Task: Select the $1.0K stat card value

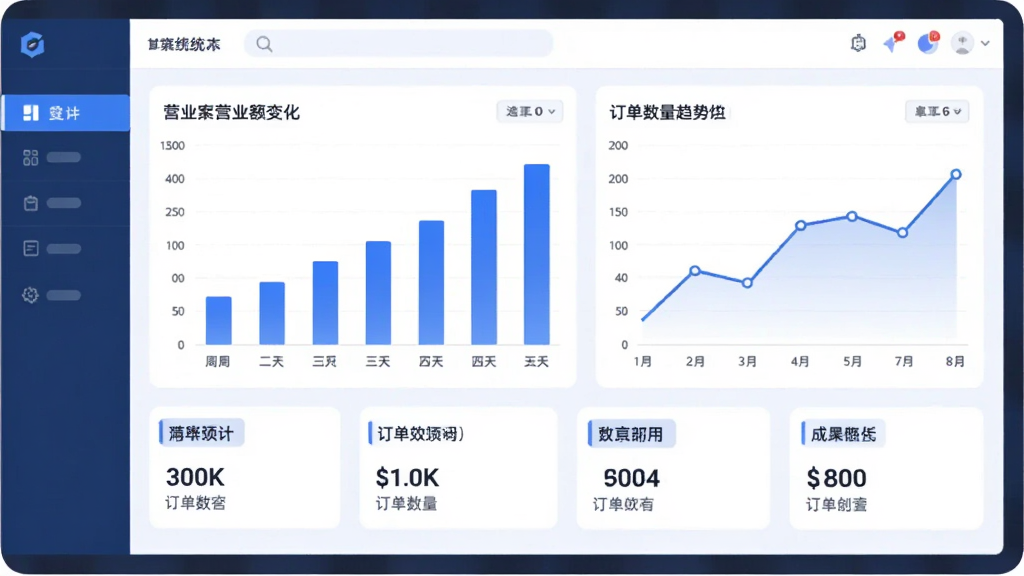Action: (x=407, y=478)
